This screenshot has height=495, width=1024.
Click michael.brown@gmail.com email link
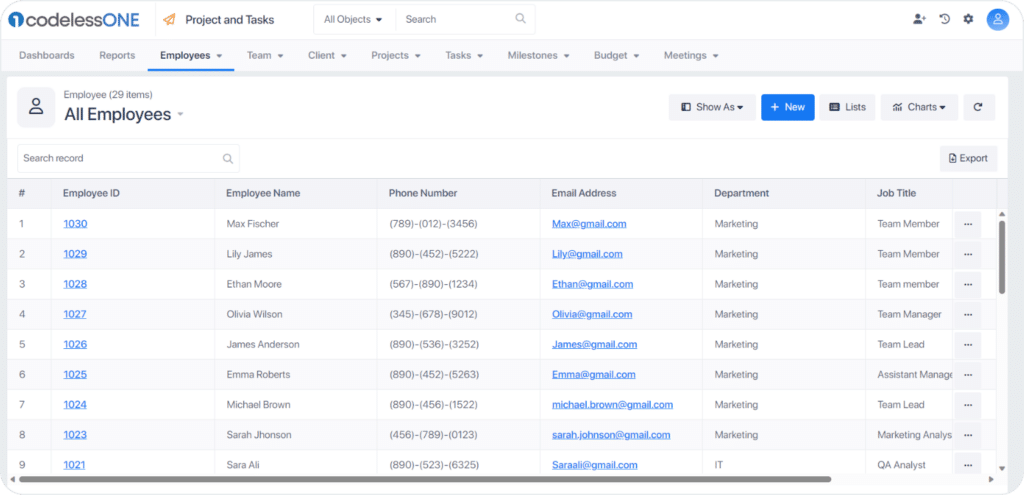point(612,405)
